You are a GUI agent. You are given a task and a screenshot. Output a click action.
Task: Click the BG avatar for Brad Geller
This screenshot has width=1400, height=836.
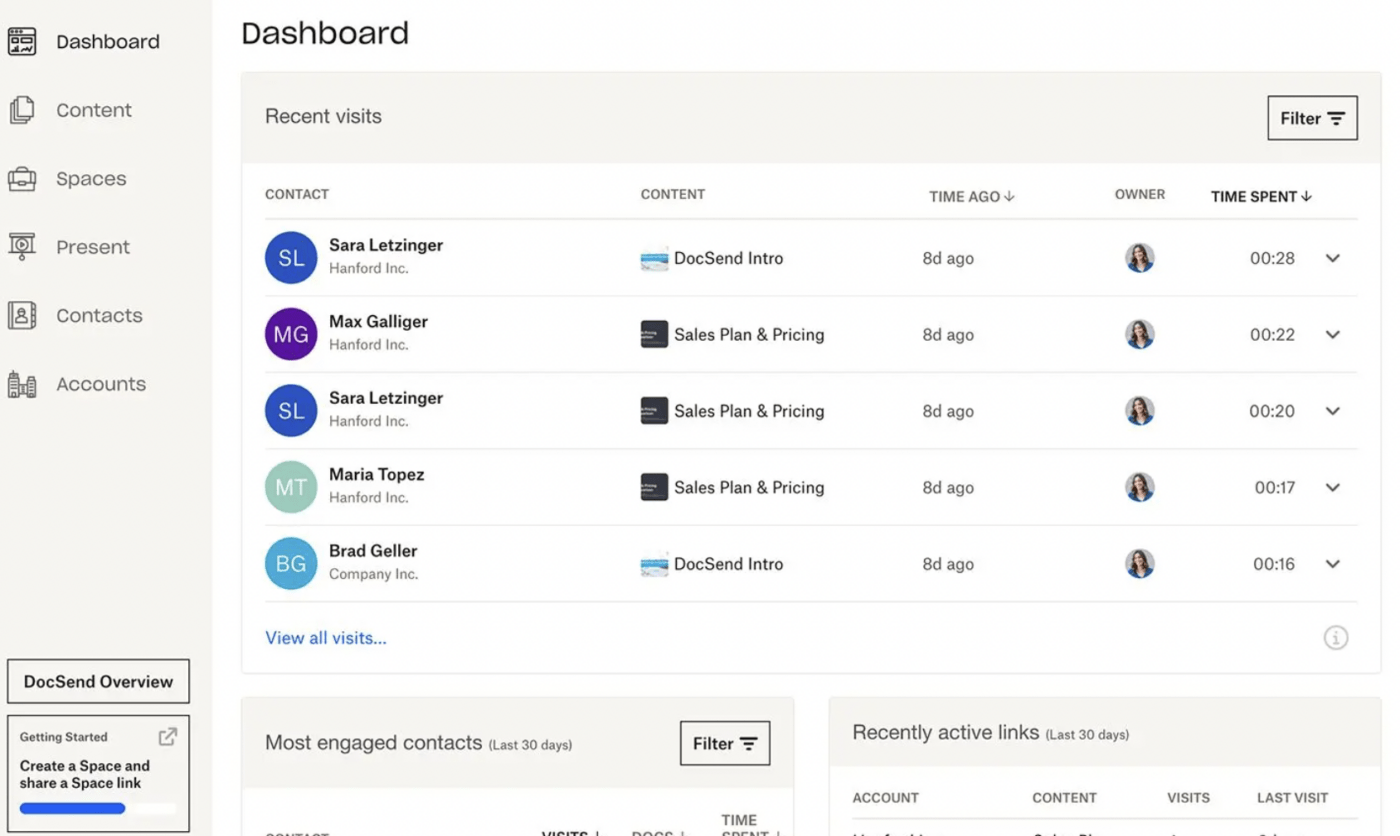[291, 564]
